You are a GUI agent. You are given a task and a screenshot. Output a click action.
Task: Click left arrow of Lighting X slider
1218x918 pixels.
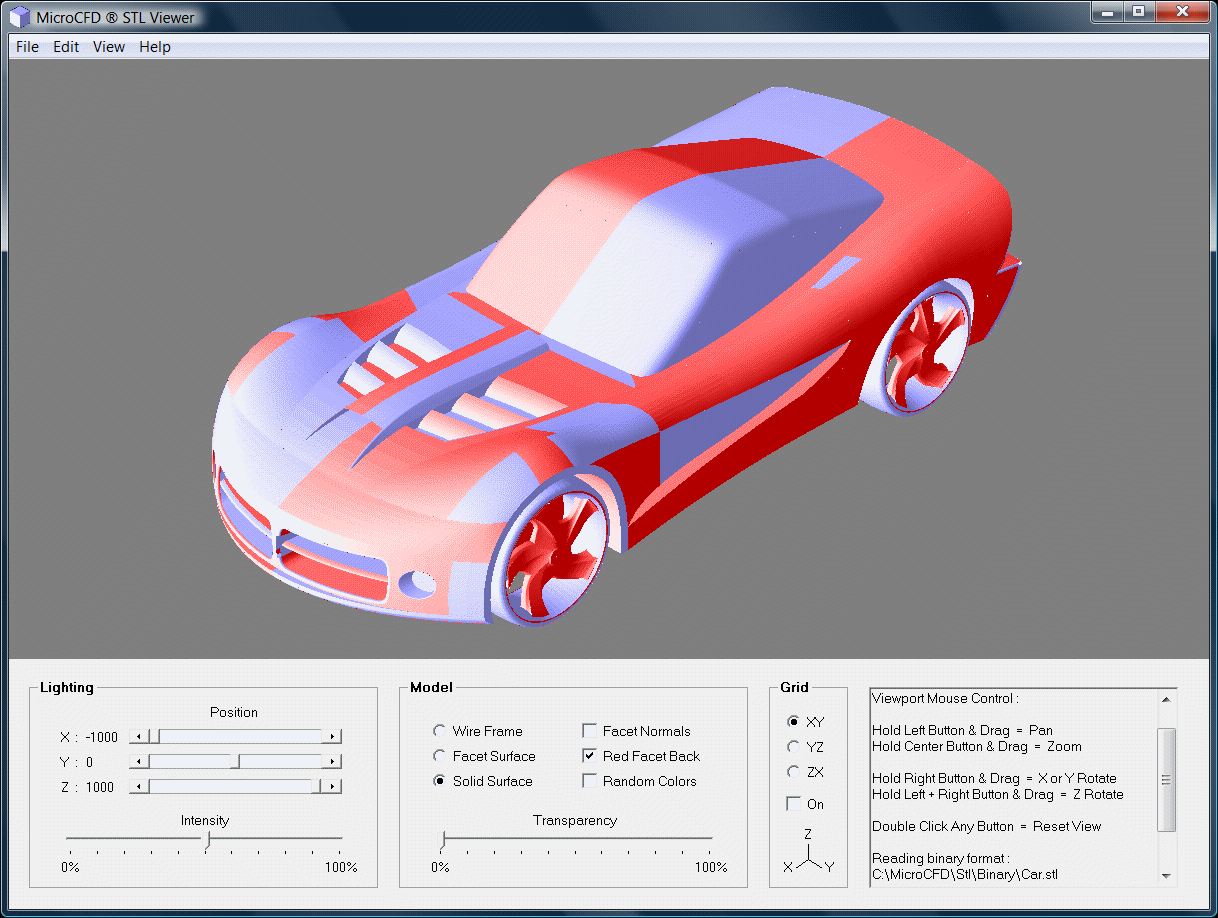pyautogui.click(x=138, y=737)
